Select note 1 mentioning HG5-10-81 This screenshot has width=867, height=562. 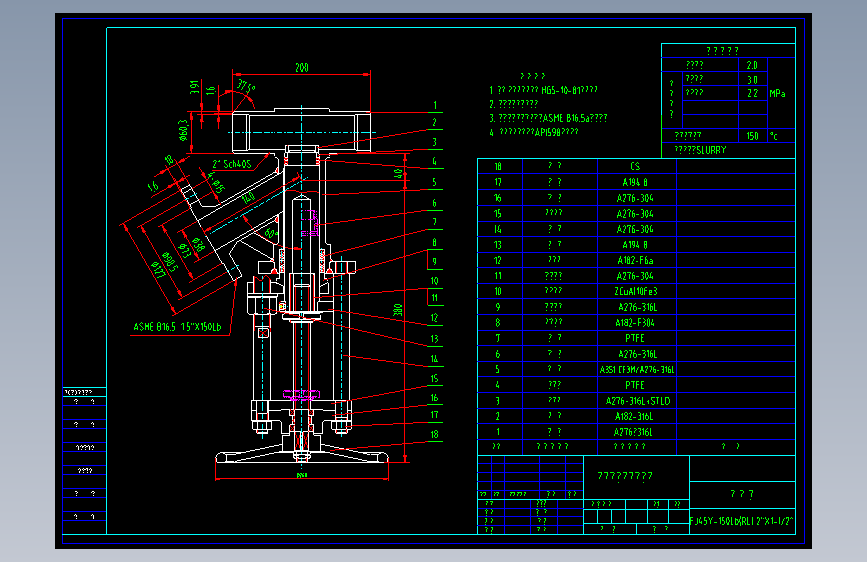coord(543,90)
